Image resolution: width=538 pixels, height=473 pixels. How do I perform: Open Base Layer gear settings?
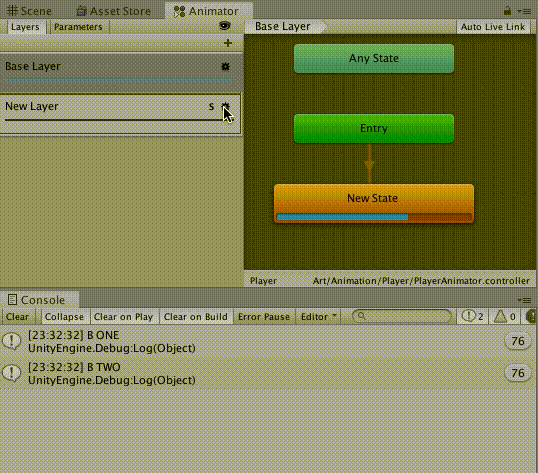(225, 67)
